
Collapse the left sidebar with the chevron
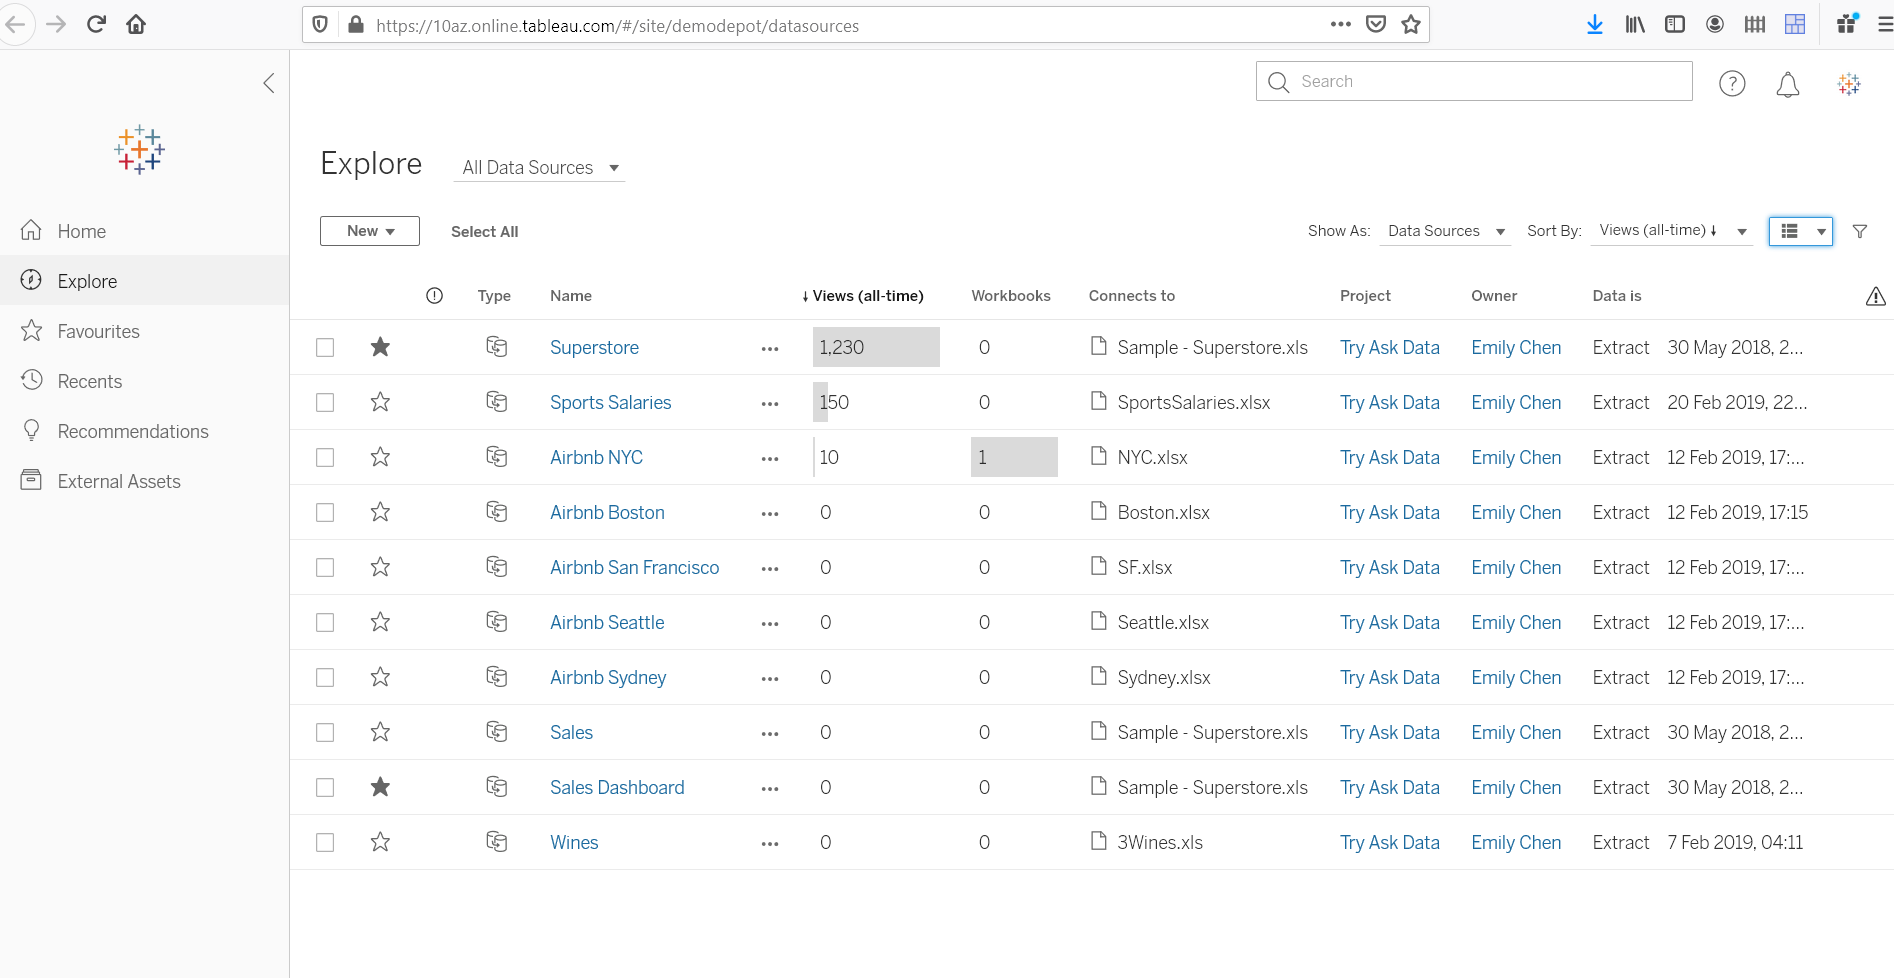point(268,83)
